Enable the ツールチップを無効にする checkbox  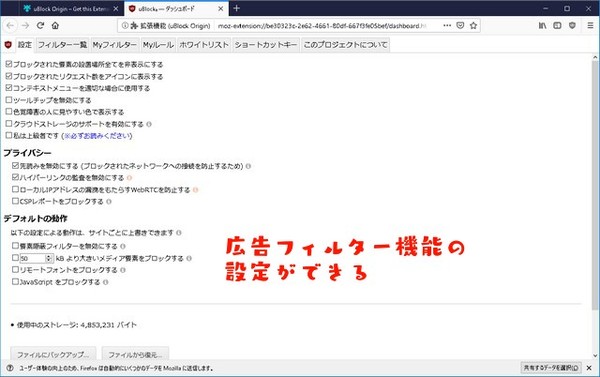pos(9,100)
